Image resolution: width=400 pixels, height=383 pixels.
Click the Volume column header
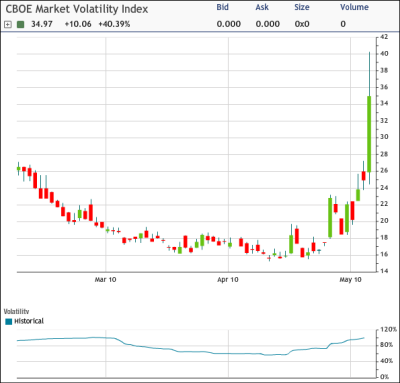(354, 7)
